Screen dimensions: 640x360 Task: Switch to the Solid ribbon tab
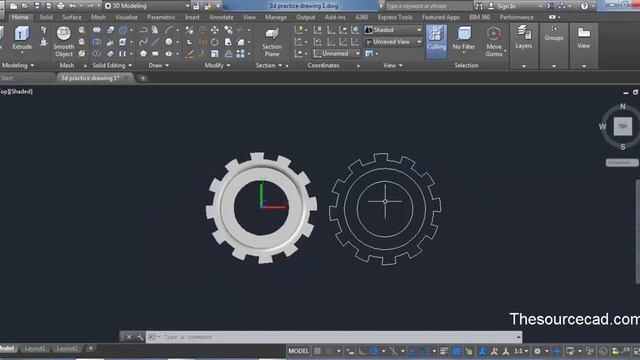46,17
